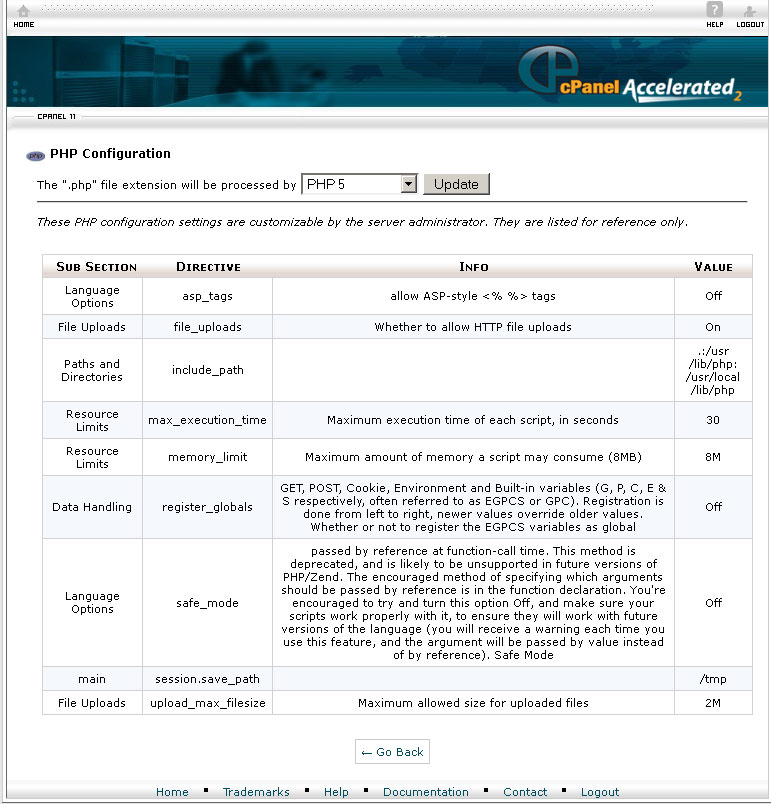Select the register_globals directive cell
The width and height of the screenshot is (771, 804).
(207, 507)
